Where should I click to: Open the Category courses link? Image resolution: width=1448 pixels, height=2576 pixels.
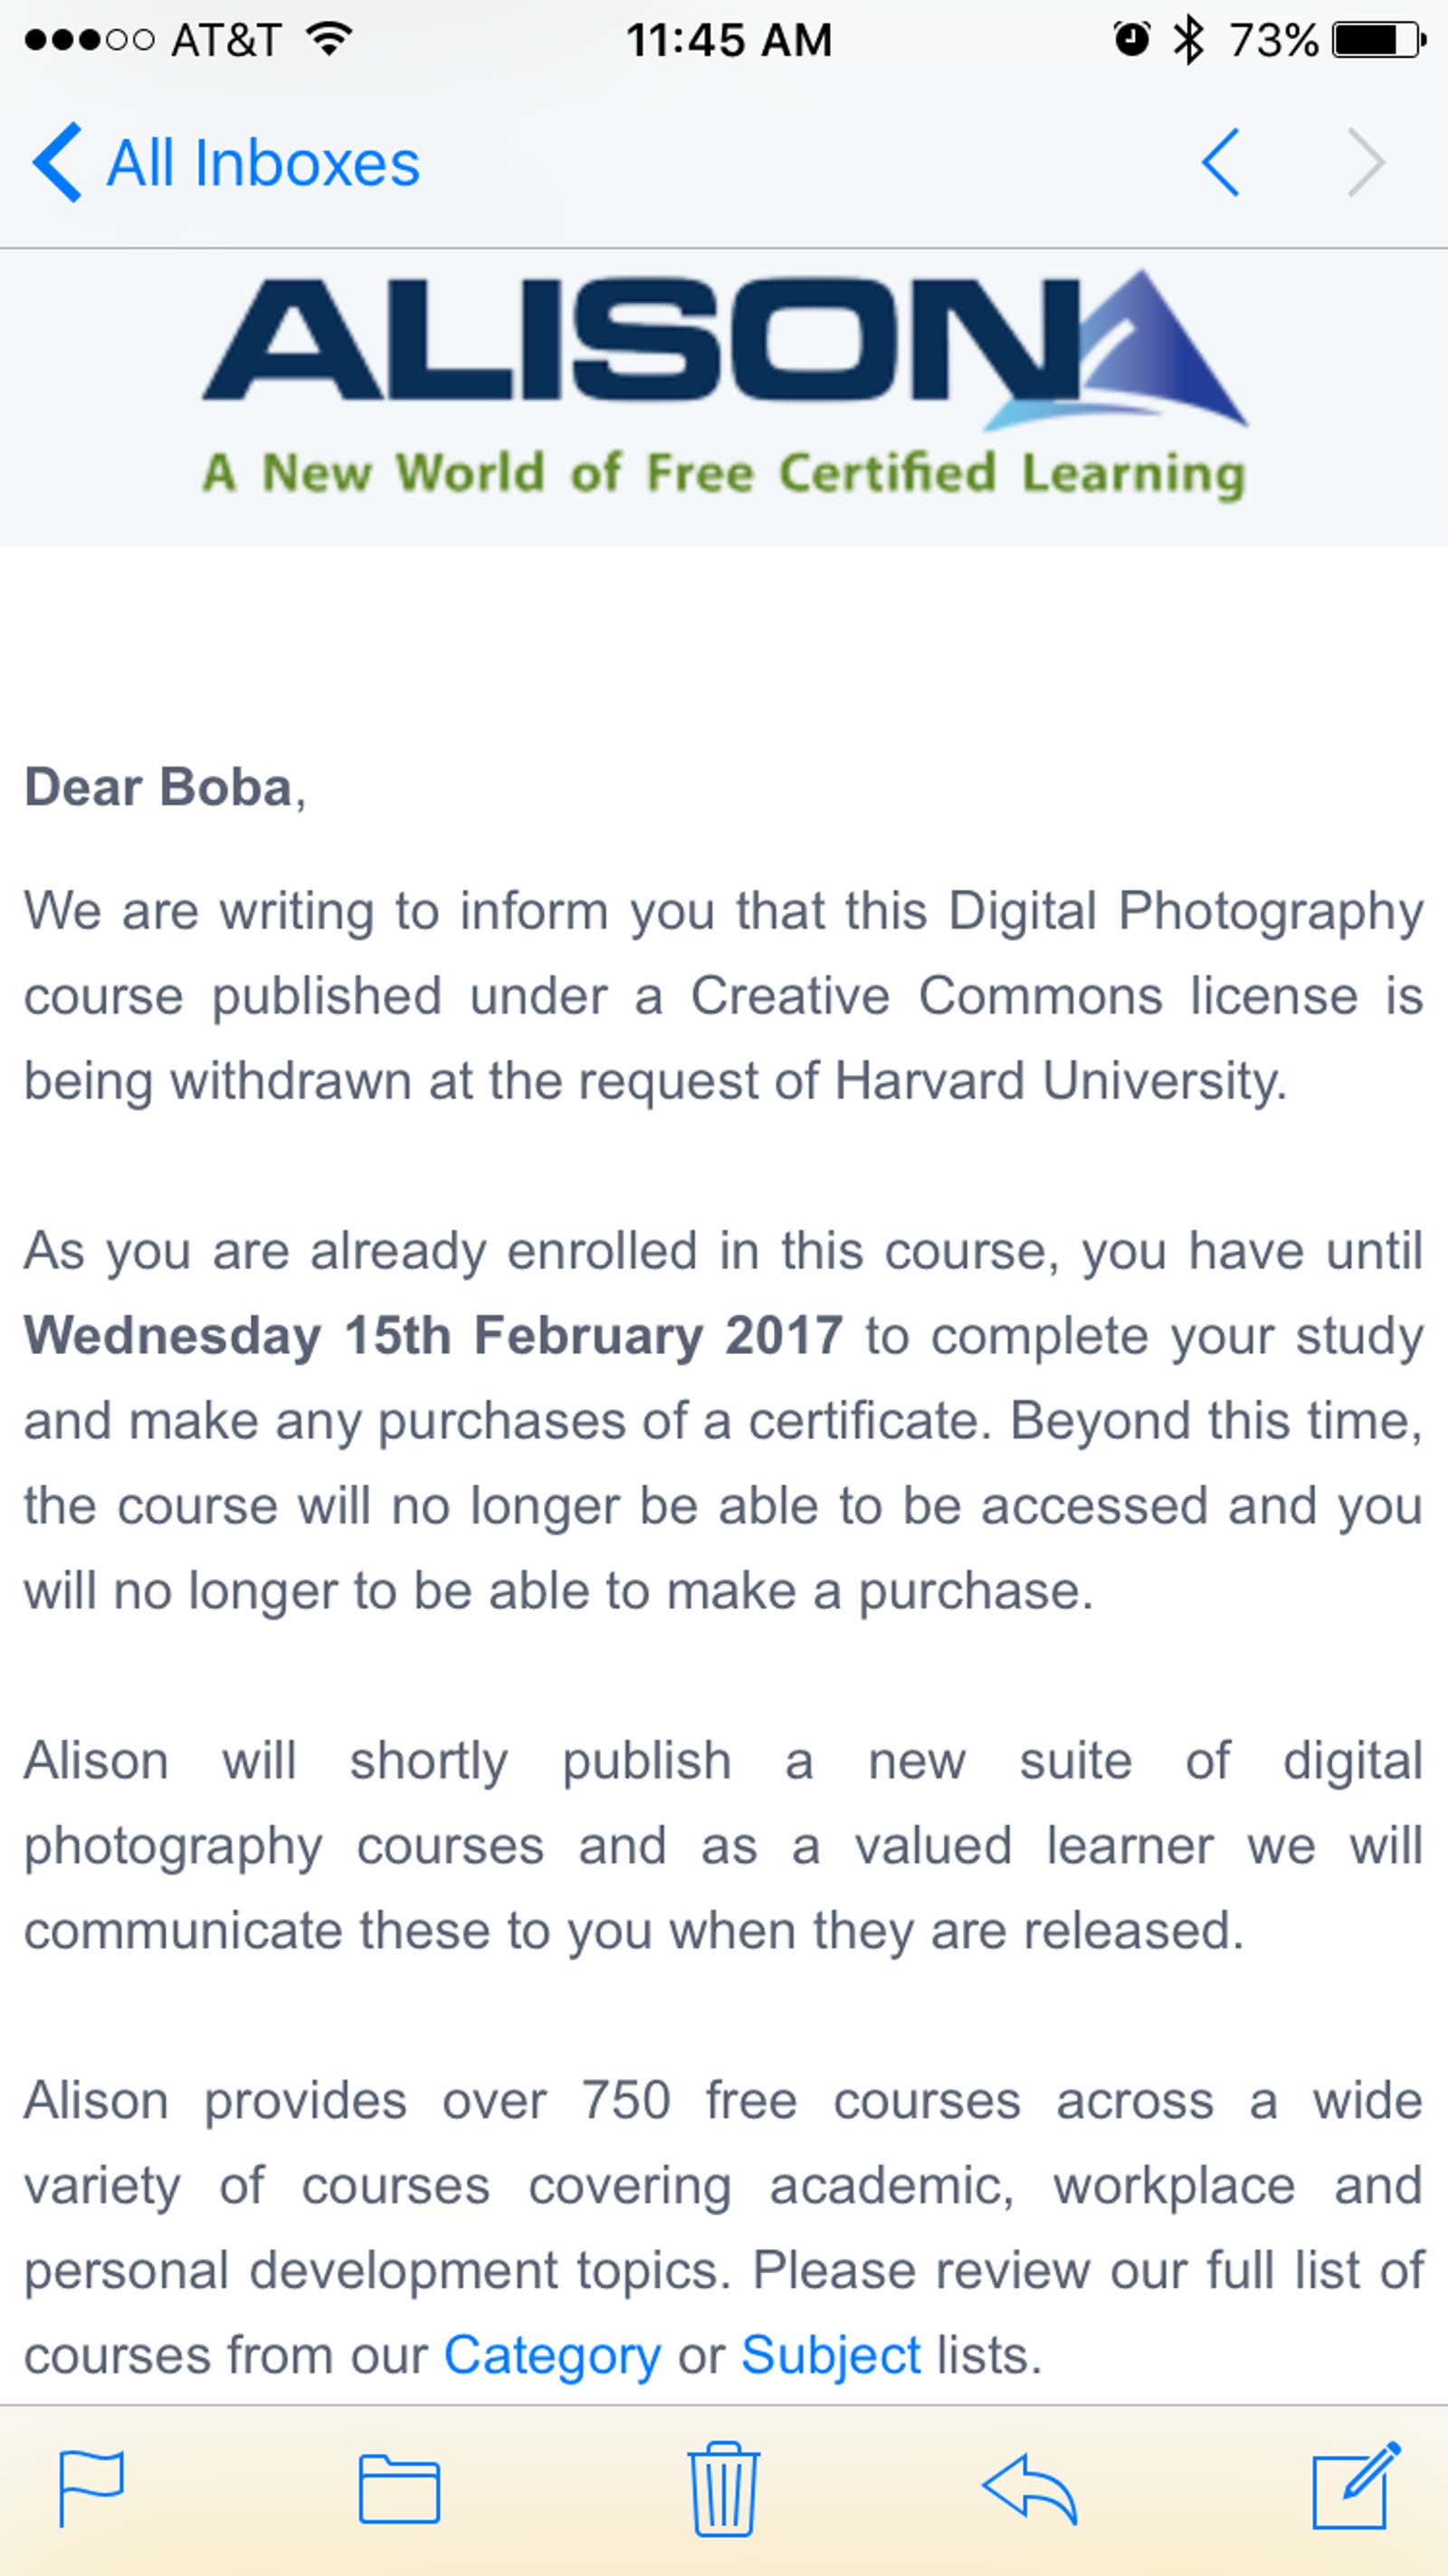(552, 2355)
